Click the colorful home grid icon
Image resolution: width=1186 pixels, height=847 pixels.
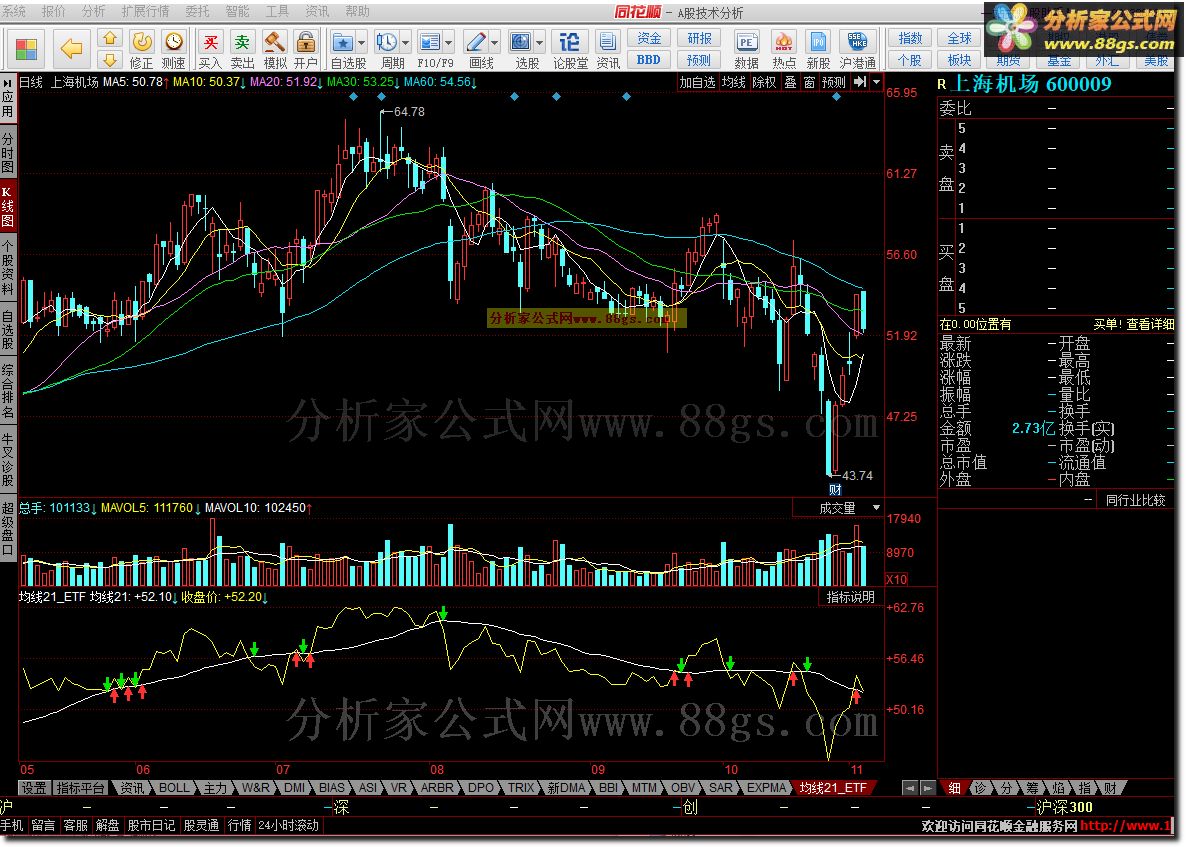(x=26, y=49)
